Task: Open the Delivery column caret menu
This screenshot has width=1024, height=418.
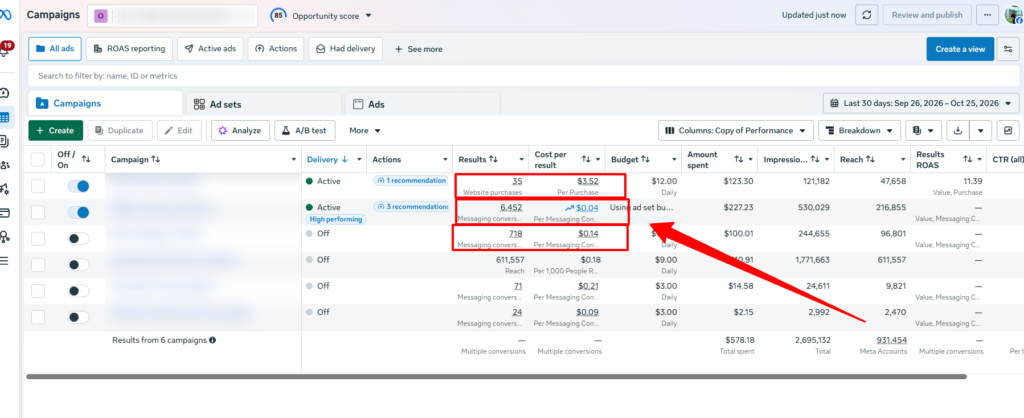Action: click(x=359, y=159)
